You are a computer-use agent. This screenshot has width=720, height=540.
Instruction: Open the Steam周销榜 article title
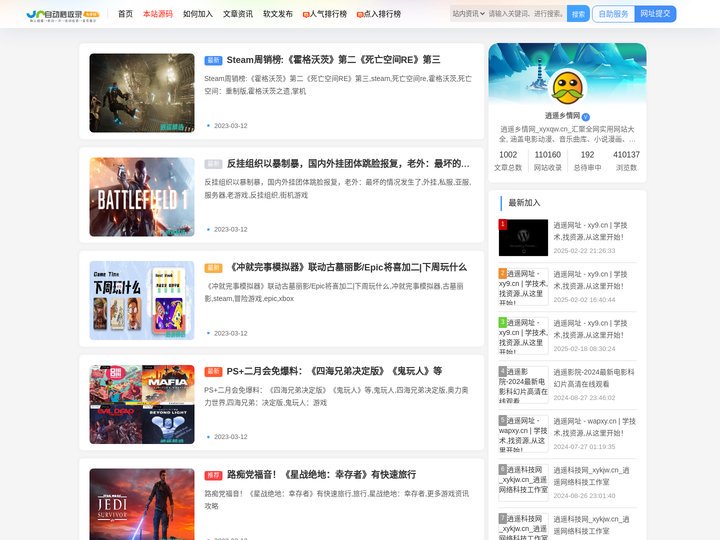333,60
